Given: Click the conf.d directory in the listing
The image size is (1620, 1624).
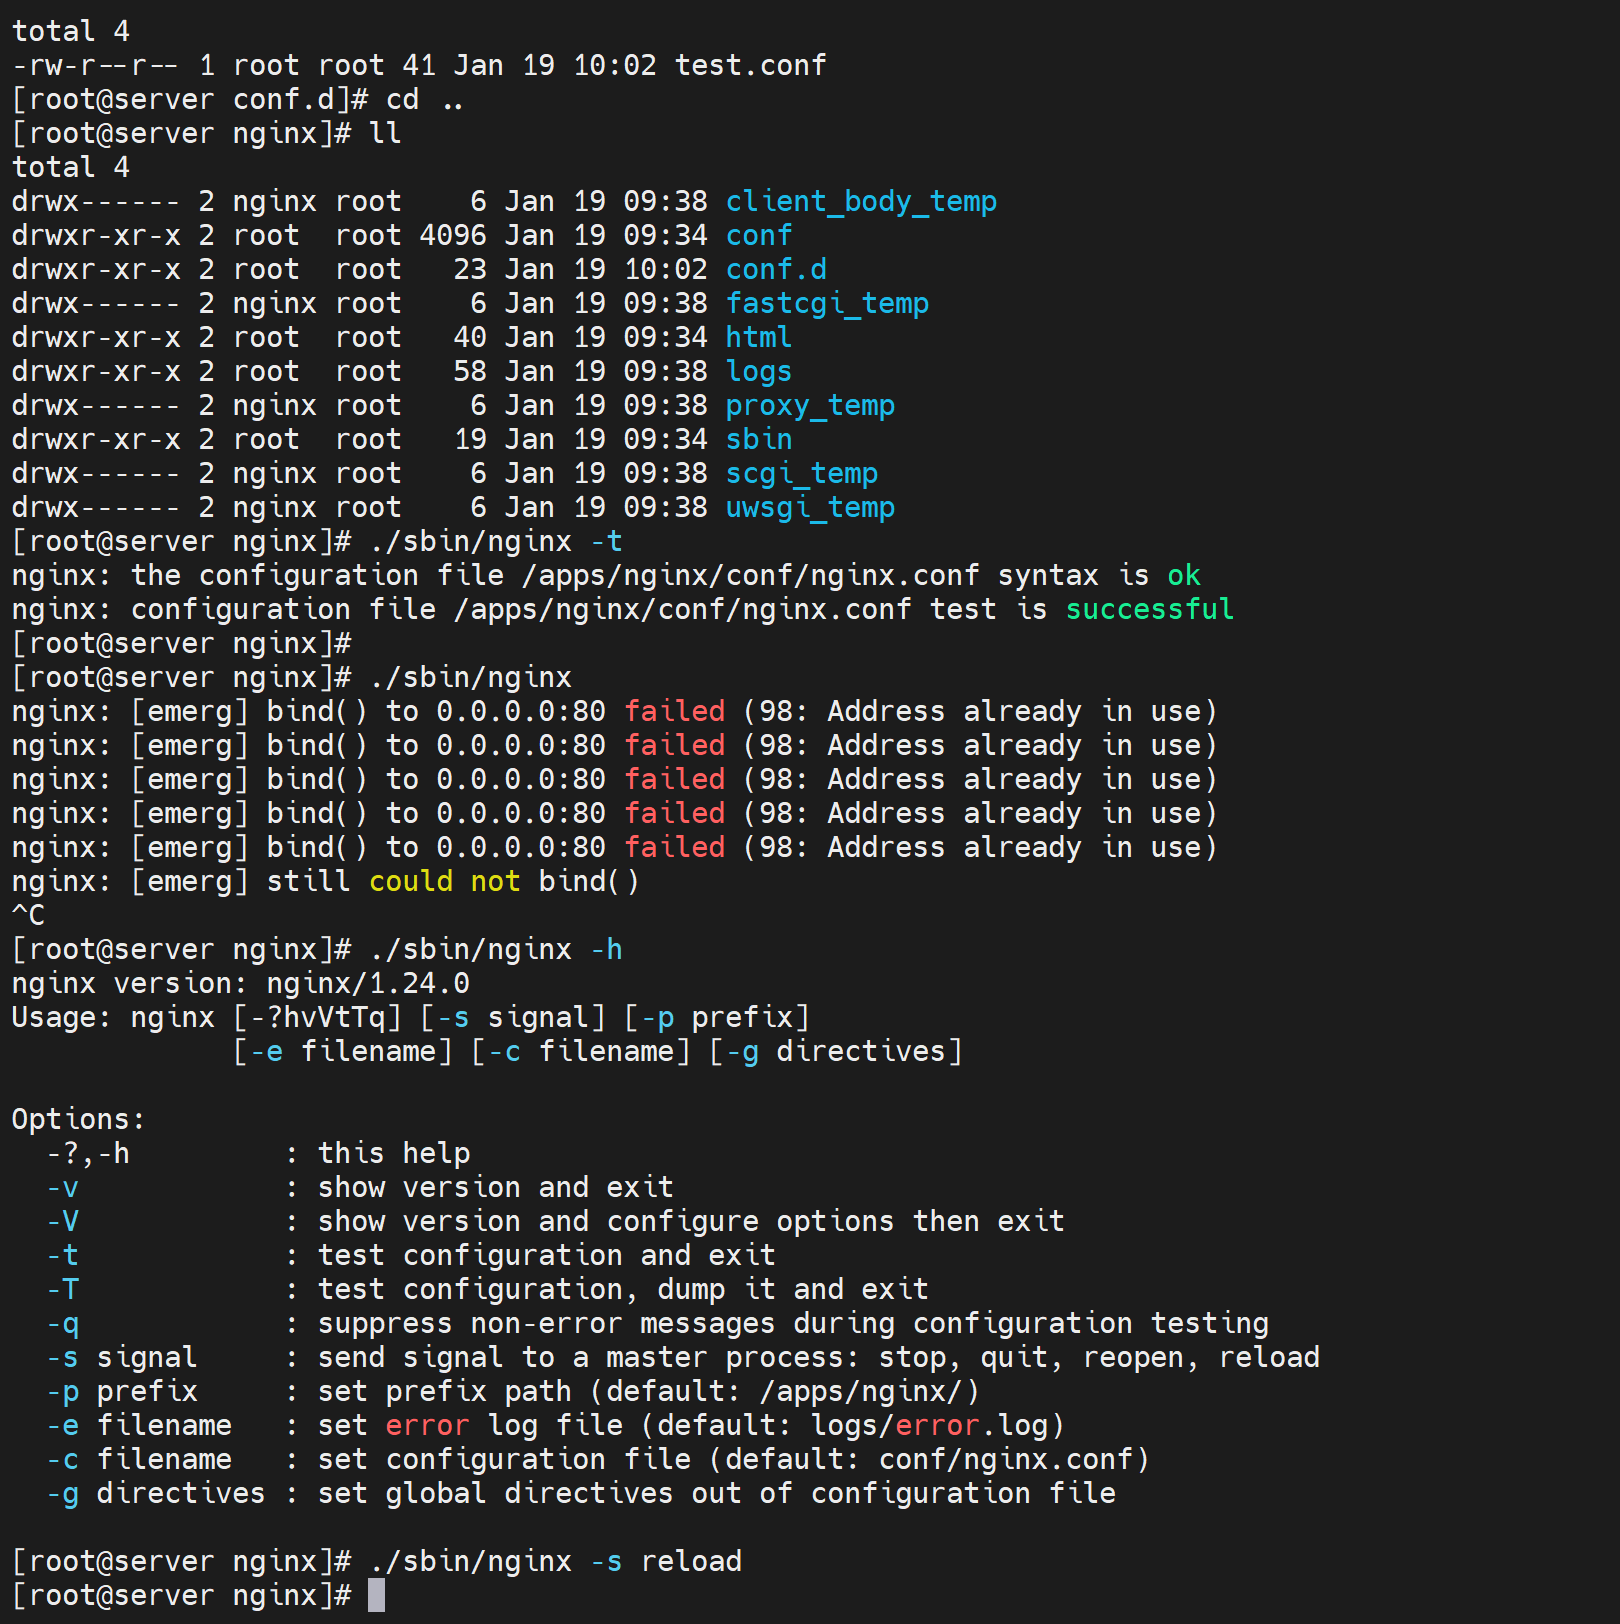Looking at the screenshot, I should pos(776,270).
